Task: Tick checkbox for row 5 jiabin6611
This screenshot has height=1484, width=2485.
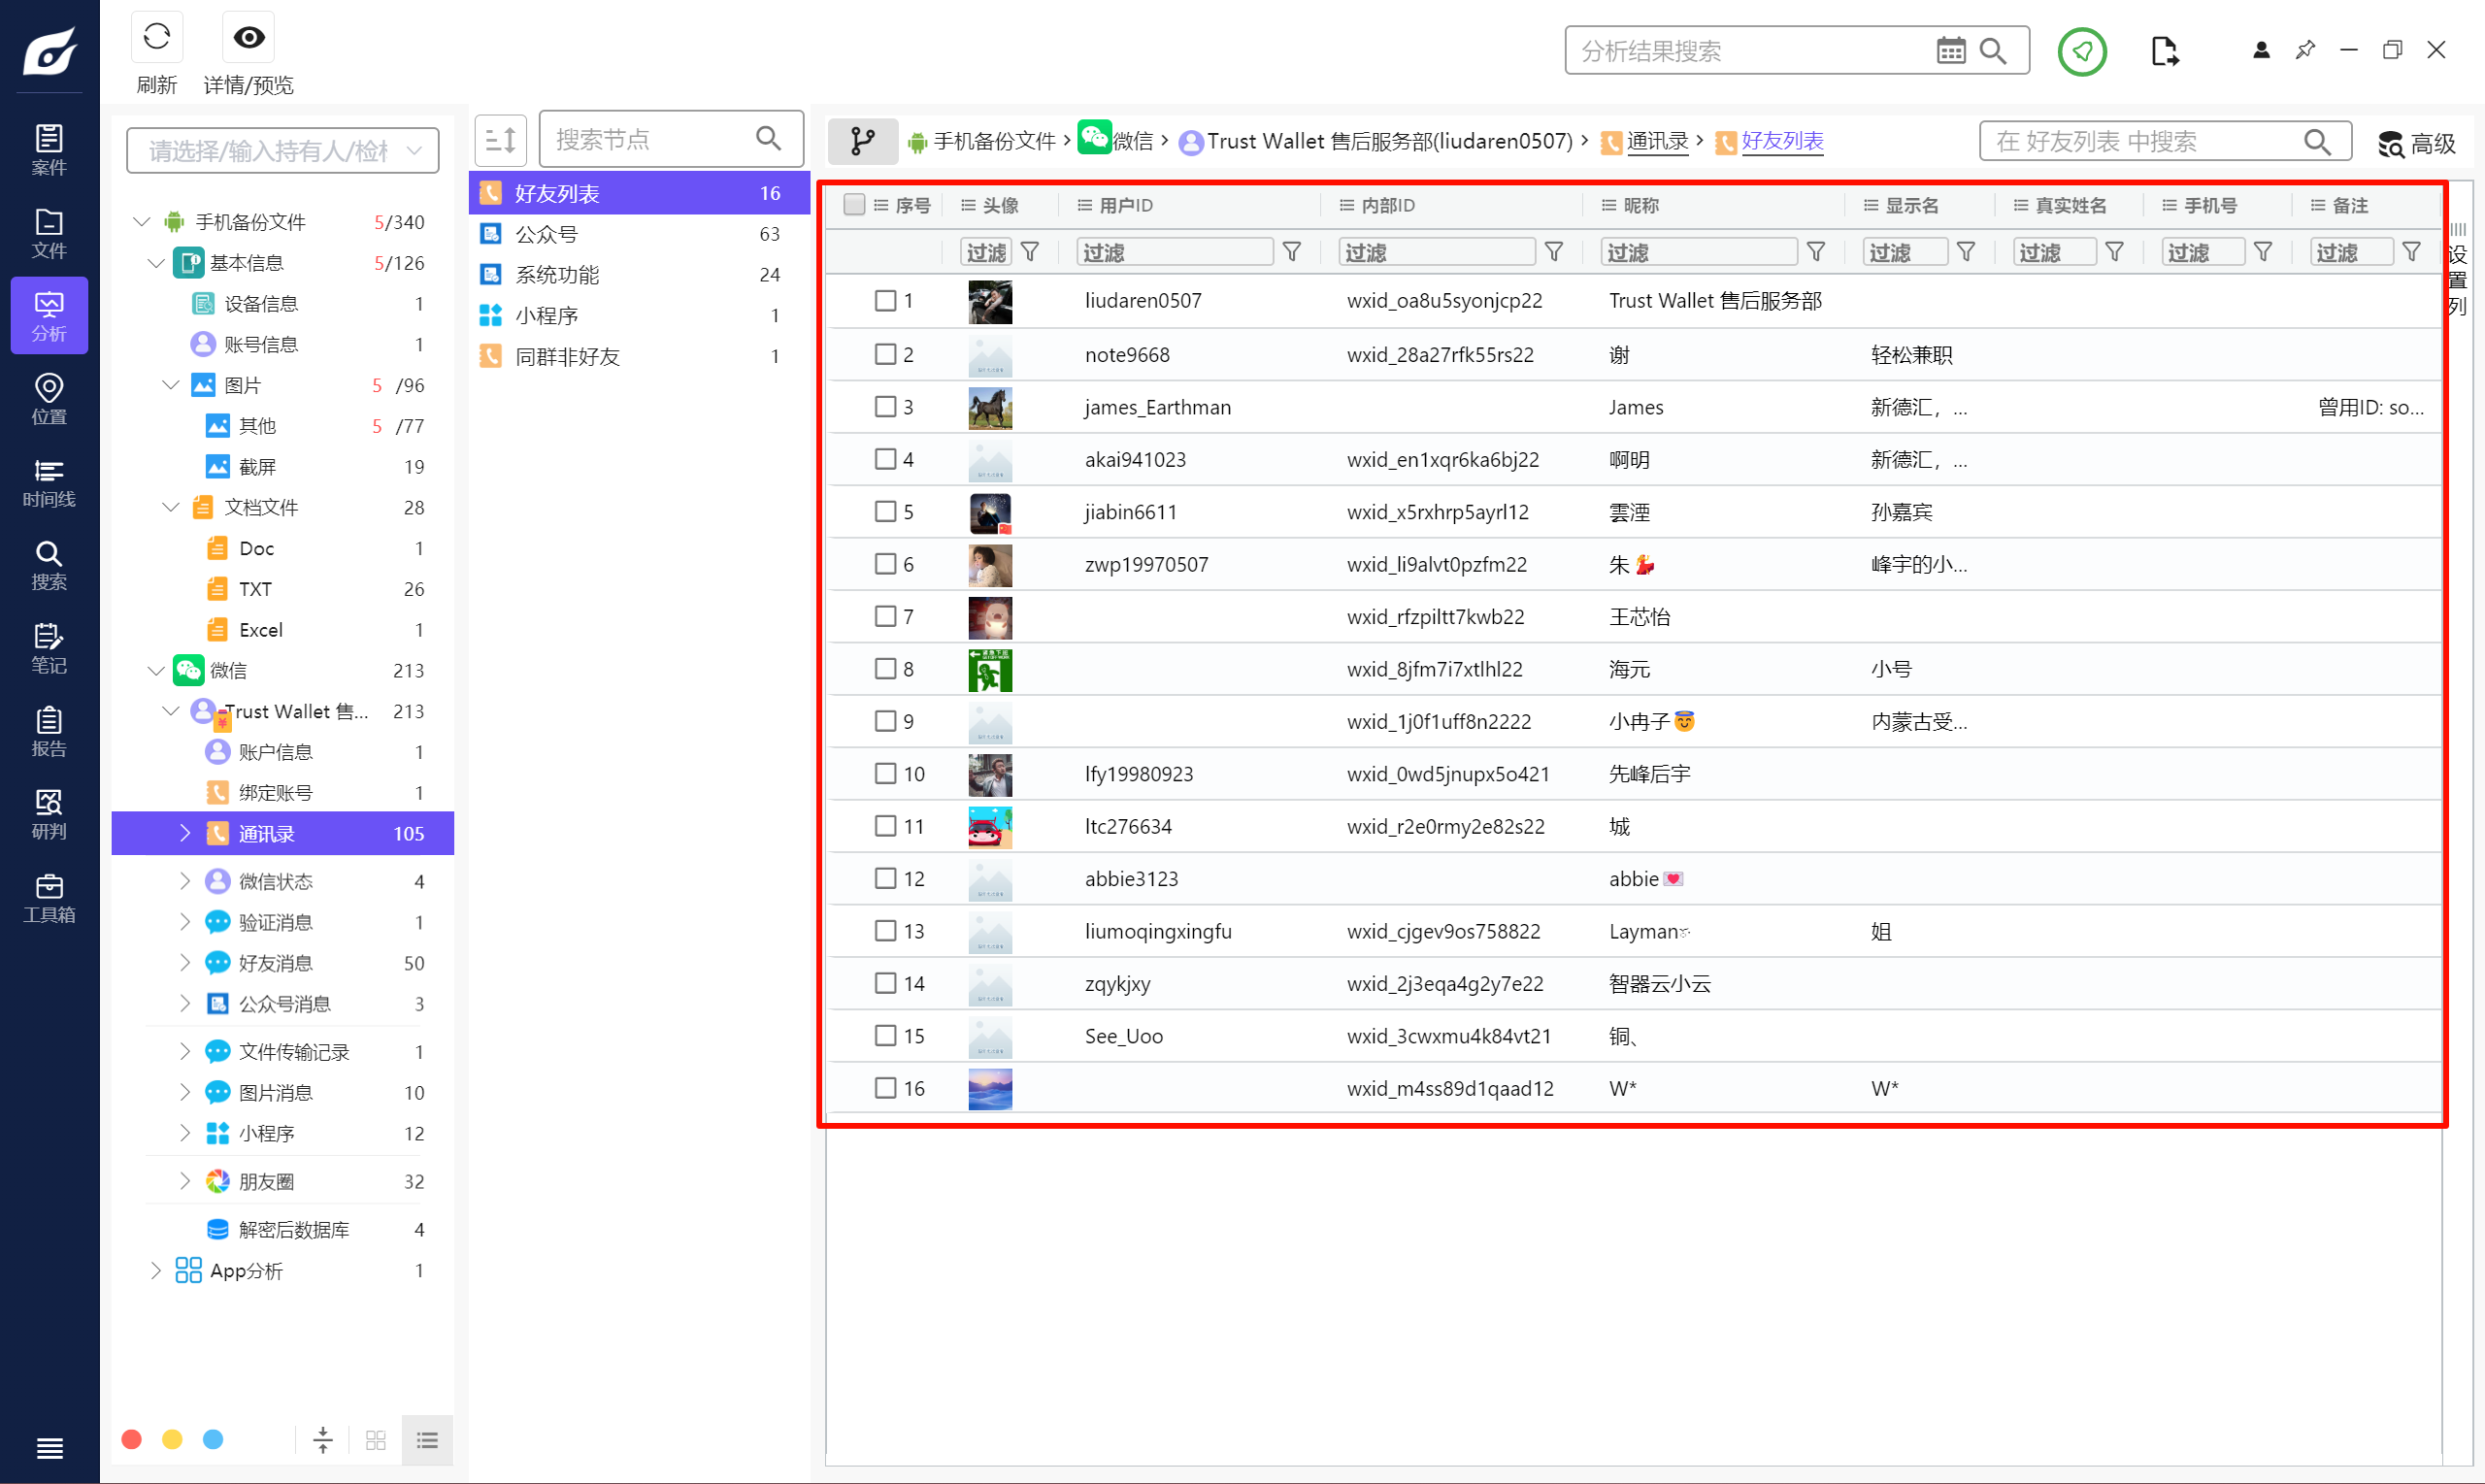Action: coord(885,511)
